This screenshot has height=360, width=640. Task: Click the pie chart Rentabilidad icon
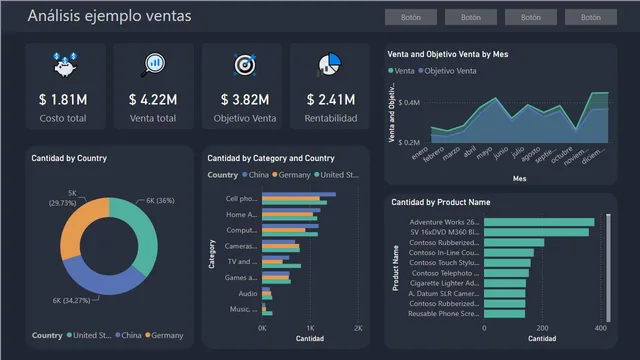pos(329,64)
